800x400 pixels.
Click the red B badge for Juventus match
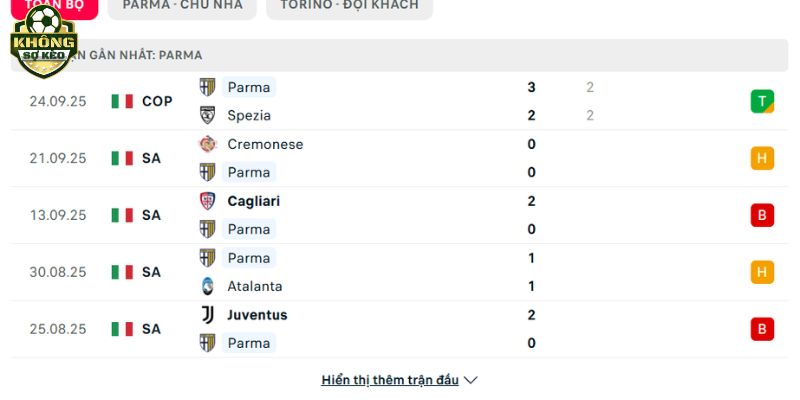[762, 329]
